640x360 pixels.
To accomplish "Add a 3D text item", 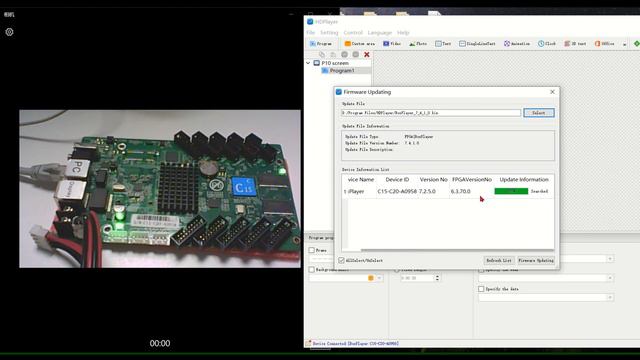I will [576, 43].
